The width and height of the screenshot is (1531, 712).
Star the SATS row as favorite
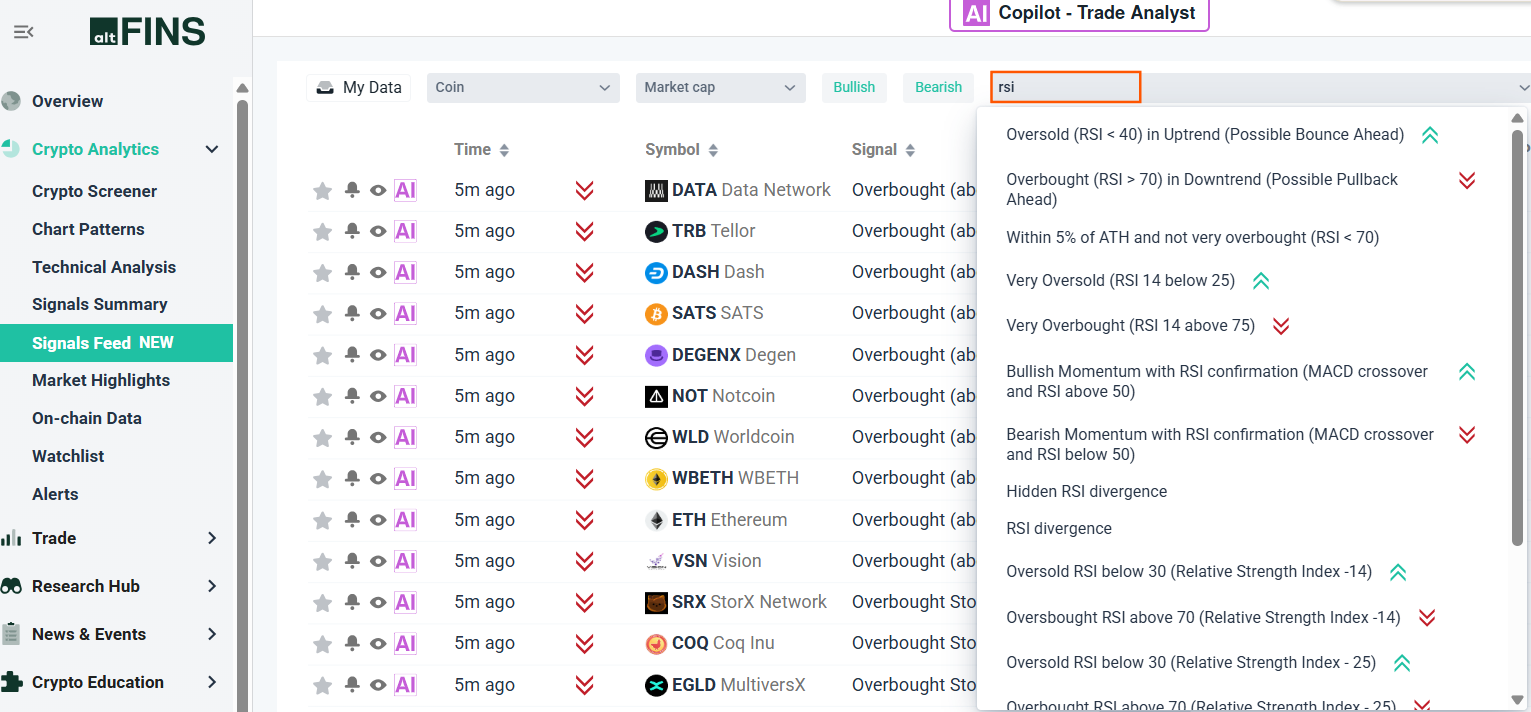click(322, 314)
